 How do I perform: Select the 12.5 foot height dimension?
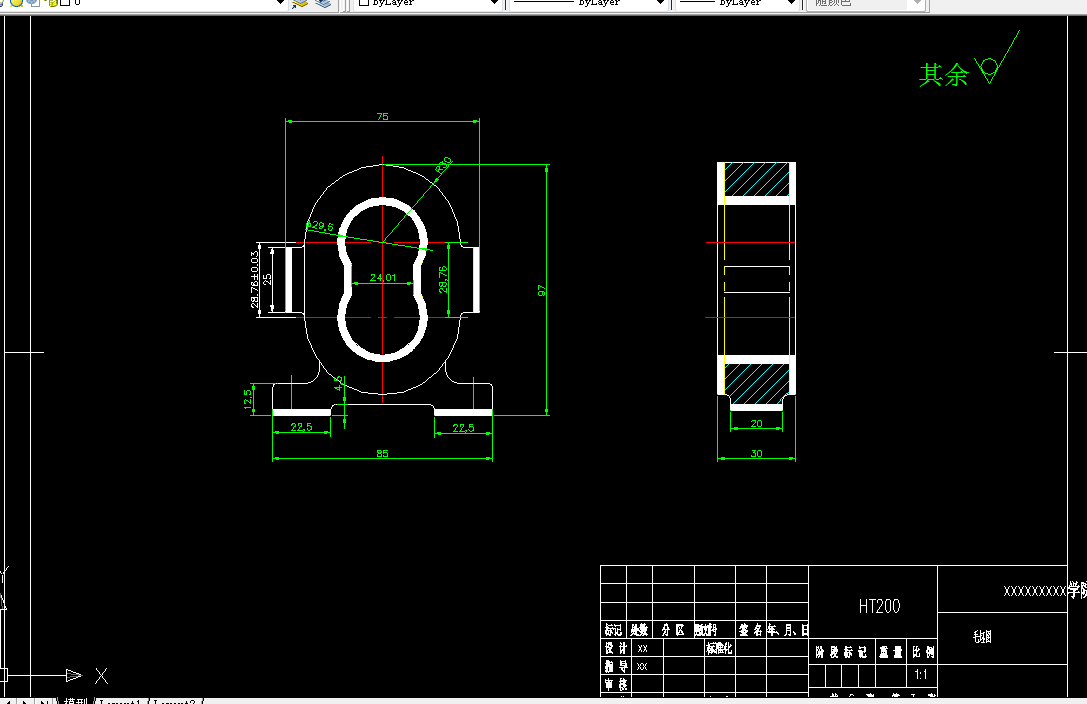pyautogui.click(x=247, y=399)
